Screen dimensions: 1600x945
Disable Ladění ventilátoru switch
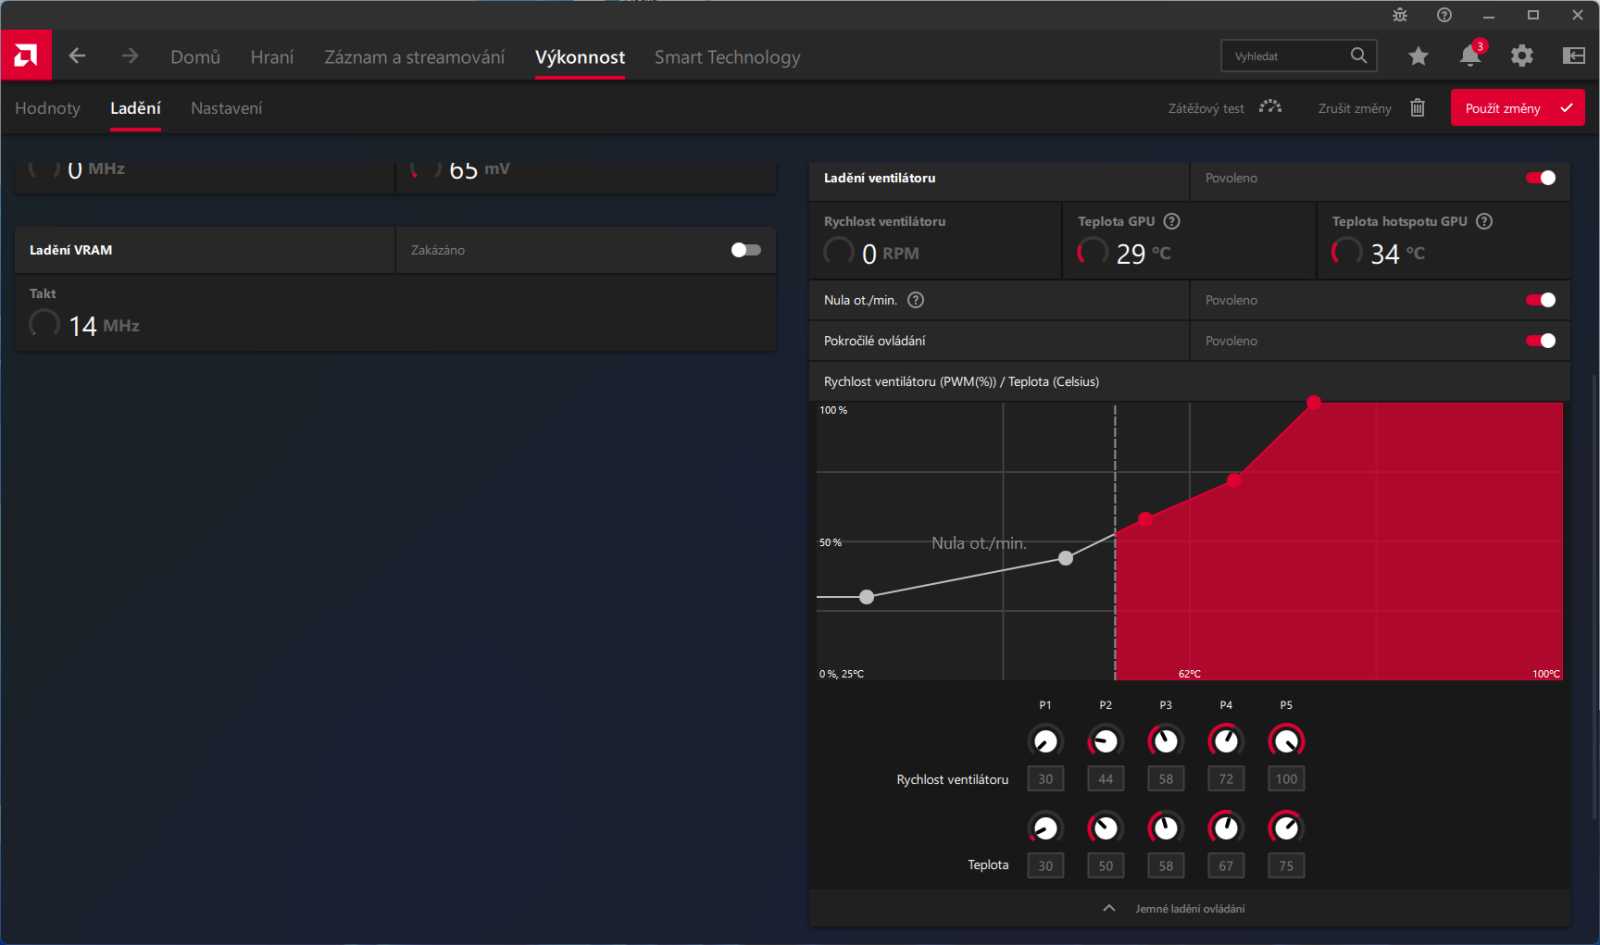[1541, 178]
